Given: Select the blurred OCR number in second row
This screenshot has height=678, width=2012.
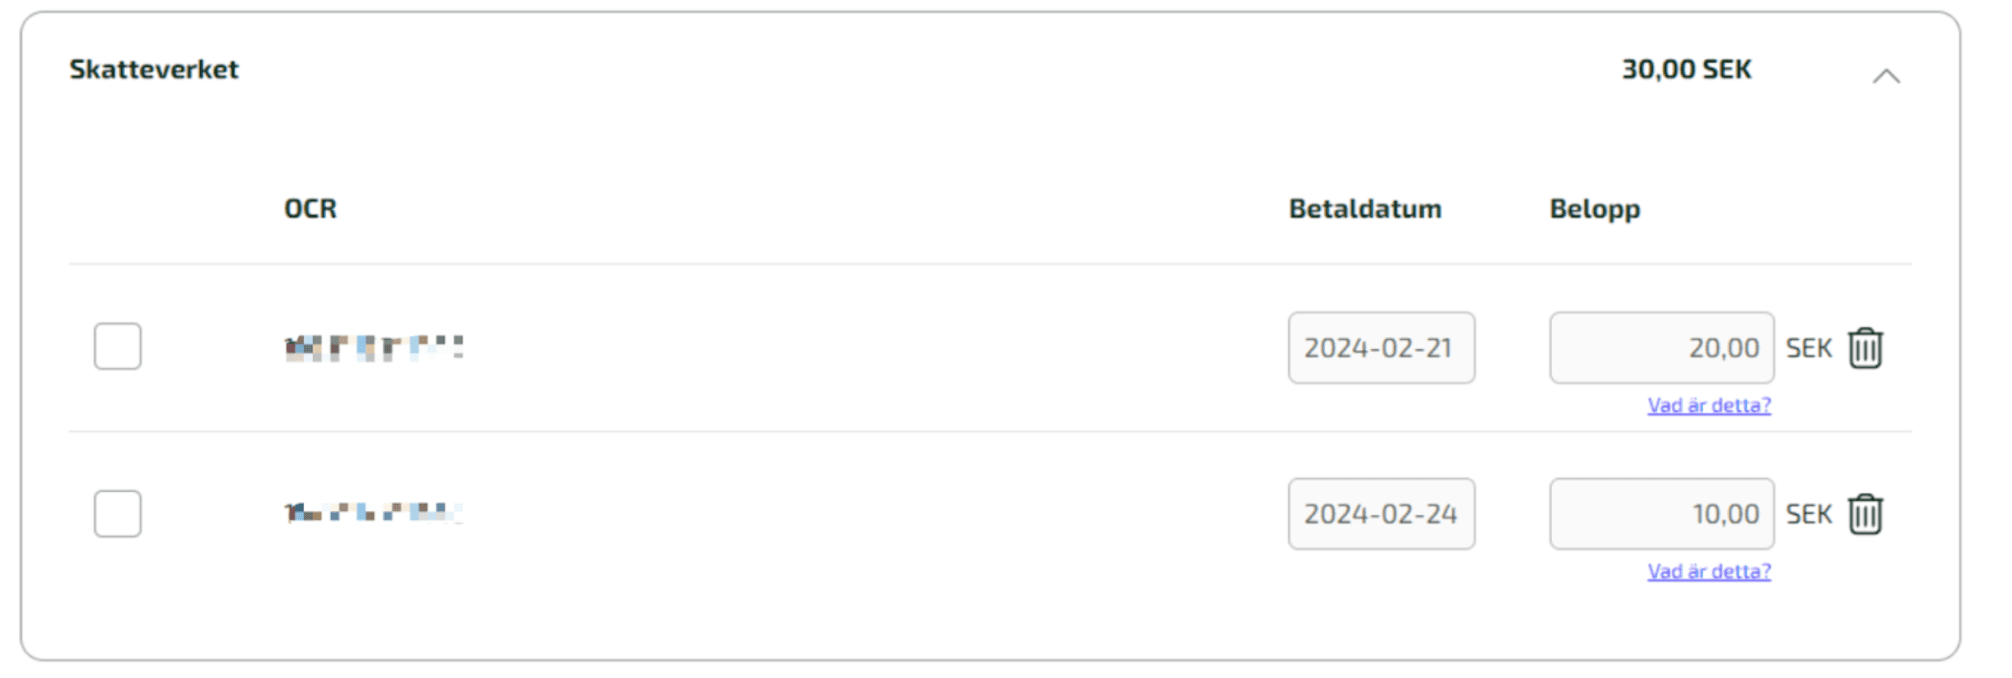Looking at the screenshot, I should (x=374, y=513).
